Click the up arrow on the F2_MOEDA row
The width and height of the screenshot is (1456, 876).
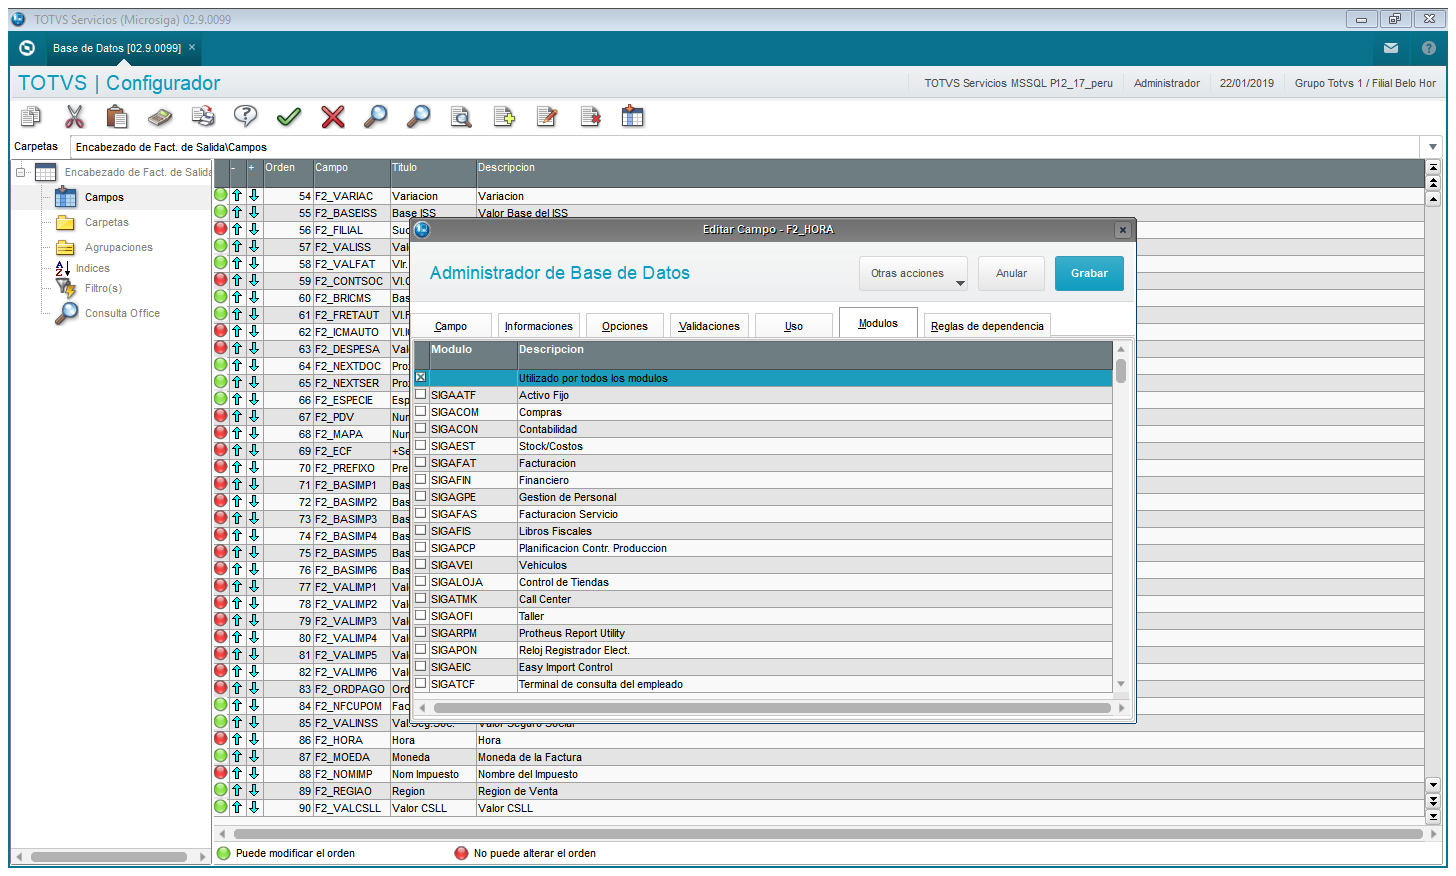237,757
